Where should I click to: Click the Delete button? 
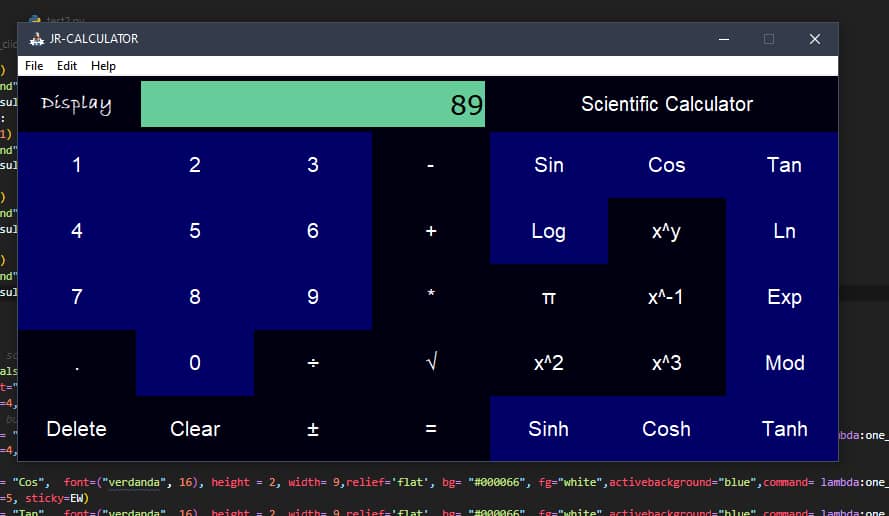click(77, 429)
